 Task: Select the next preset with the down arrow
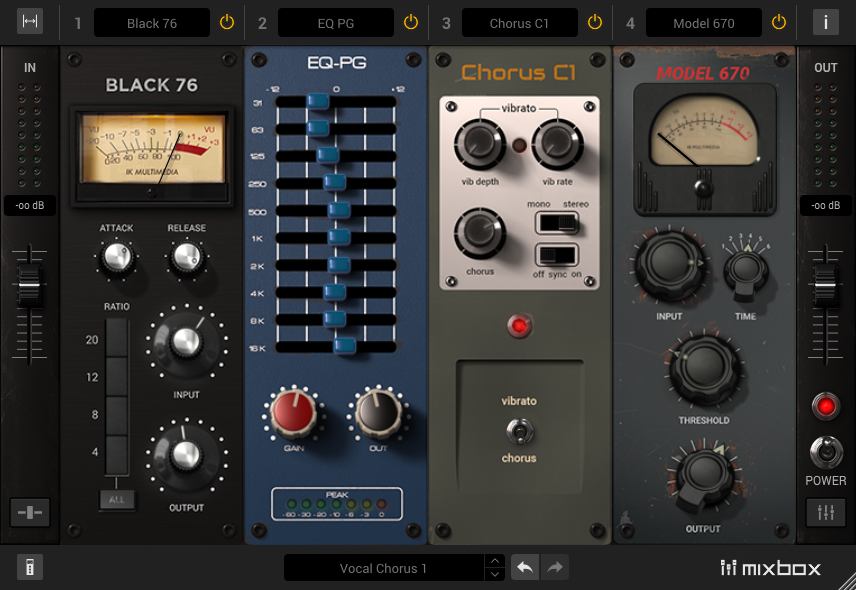tap(495, 574)
